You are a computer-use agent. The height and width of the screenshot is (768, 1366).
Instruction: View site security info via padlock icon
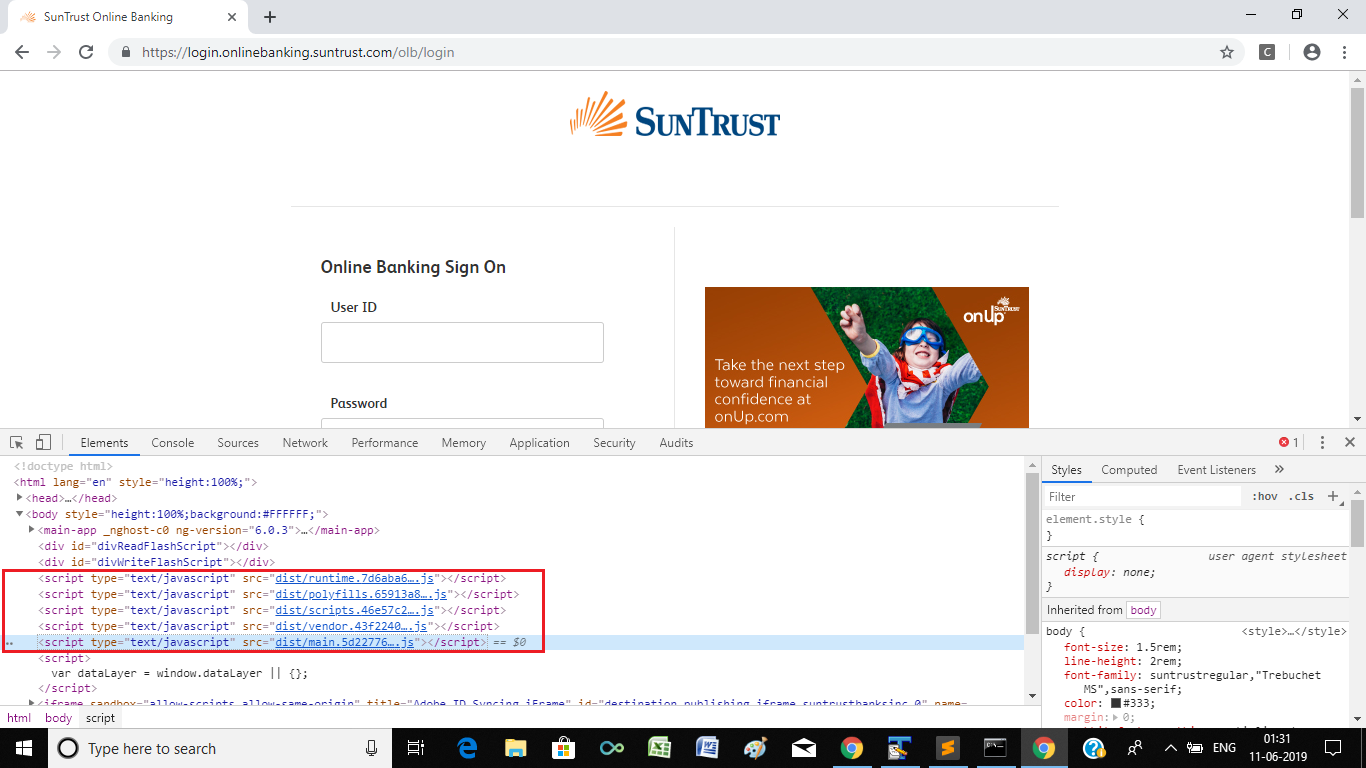125,52
